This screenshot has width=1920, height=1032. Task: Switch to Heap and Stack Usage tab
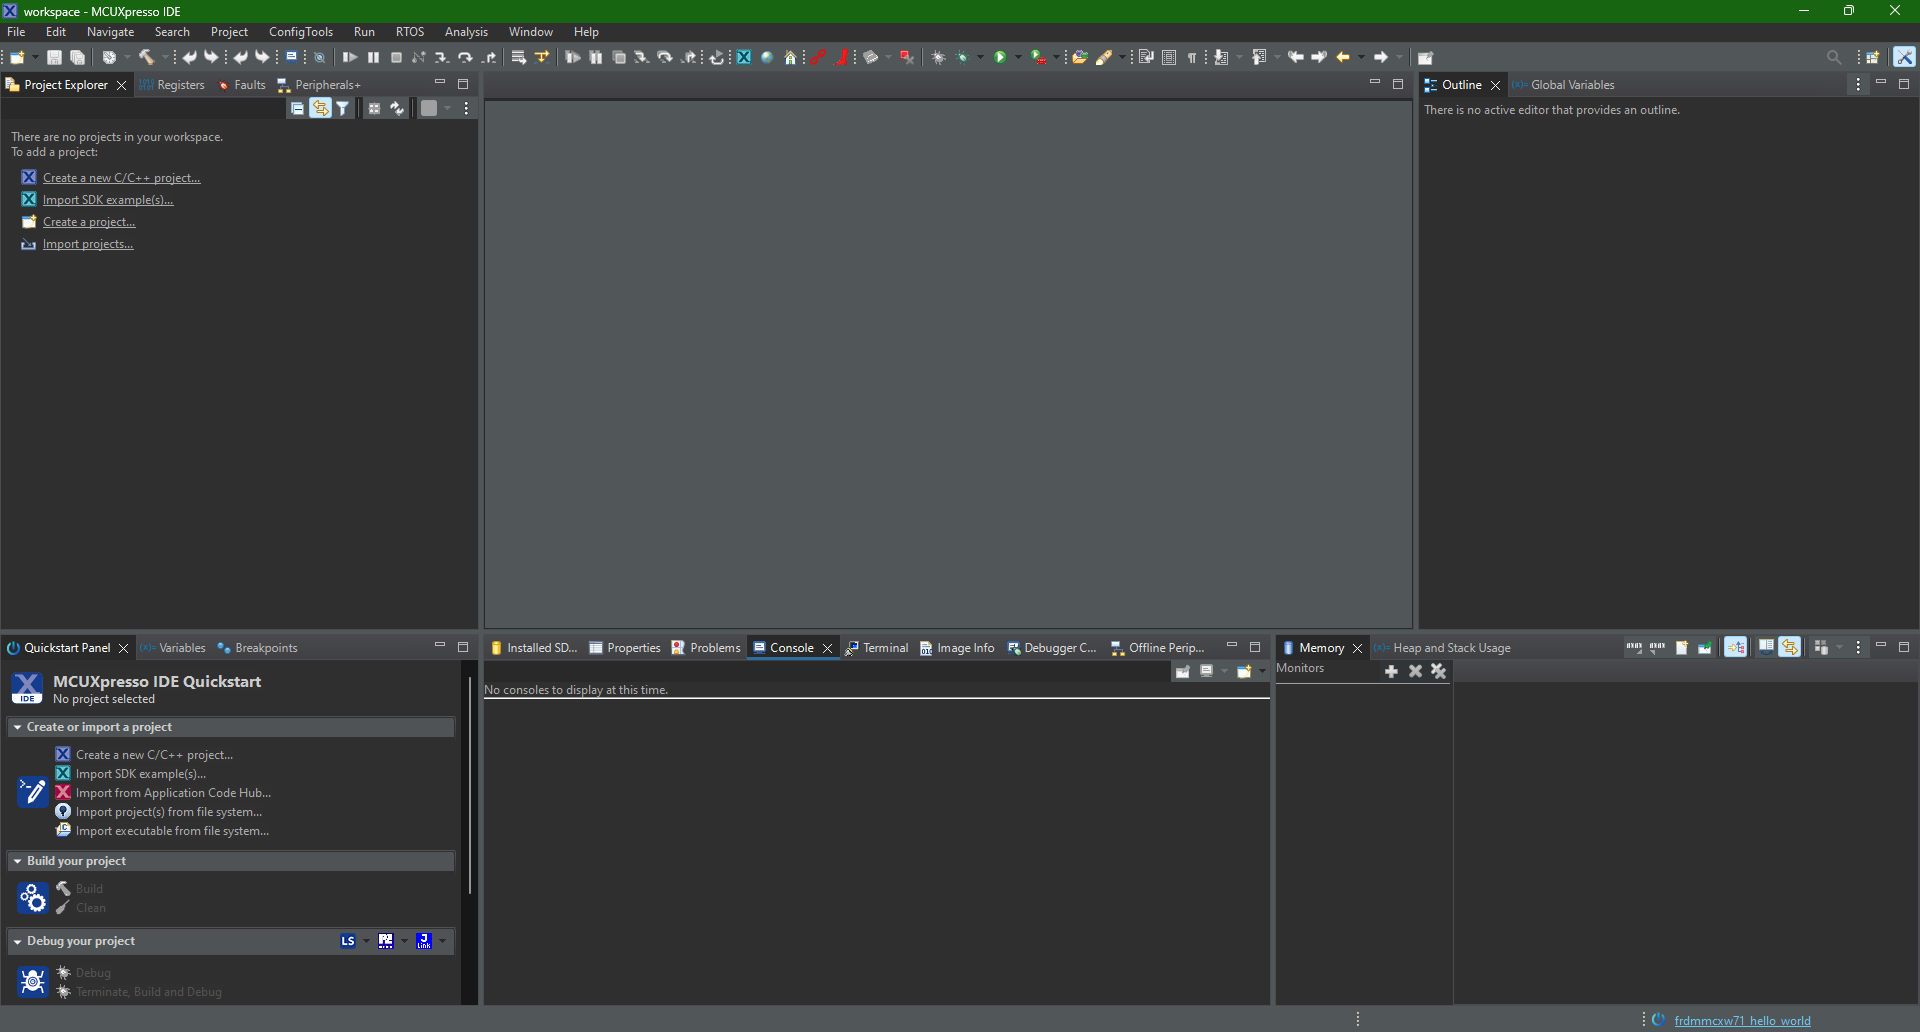[x=1442, y=648]
